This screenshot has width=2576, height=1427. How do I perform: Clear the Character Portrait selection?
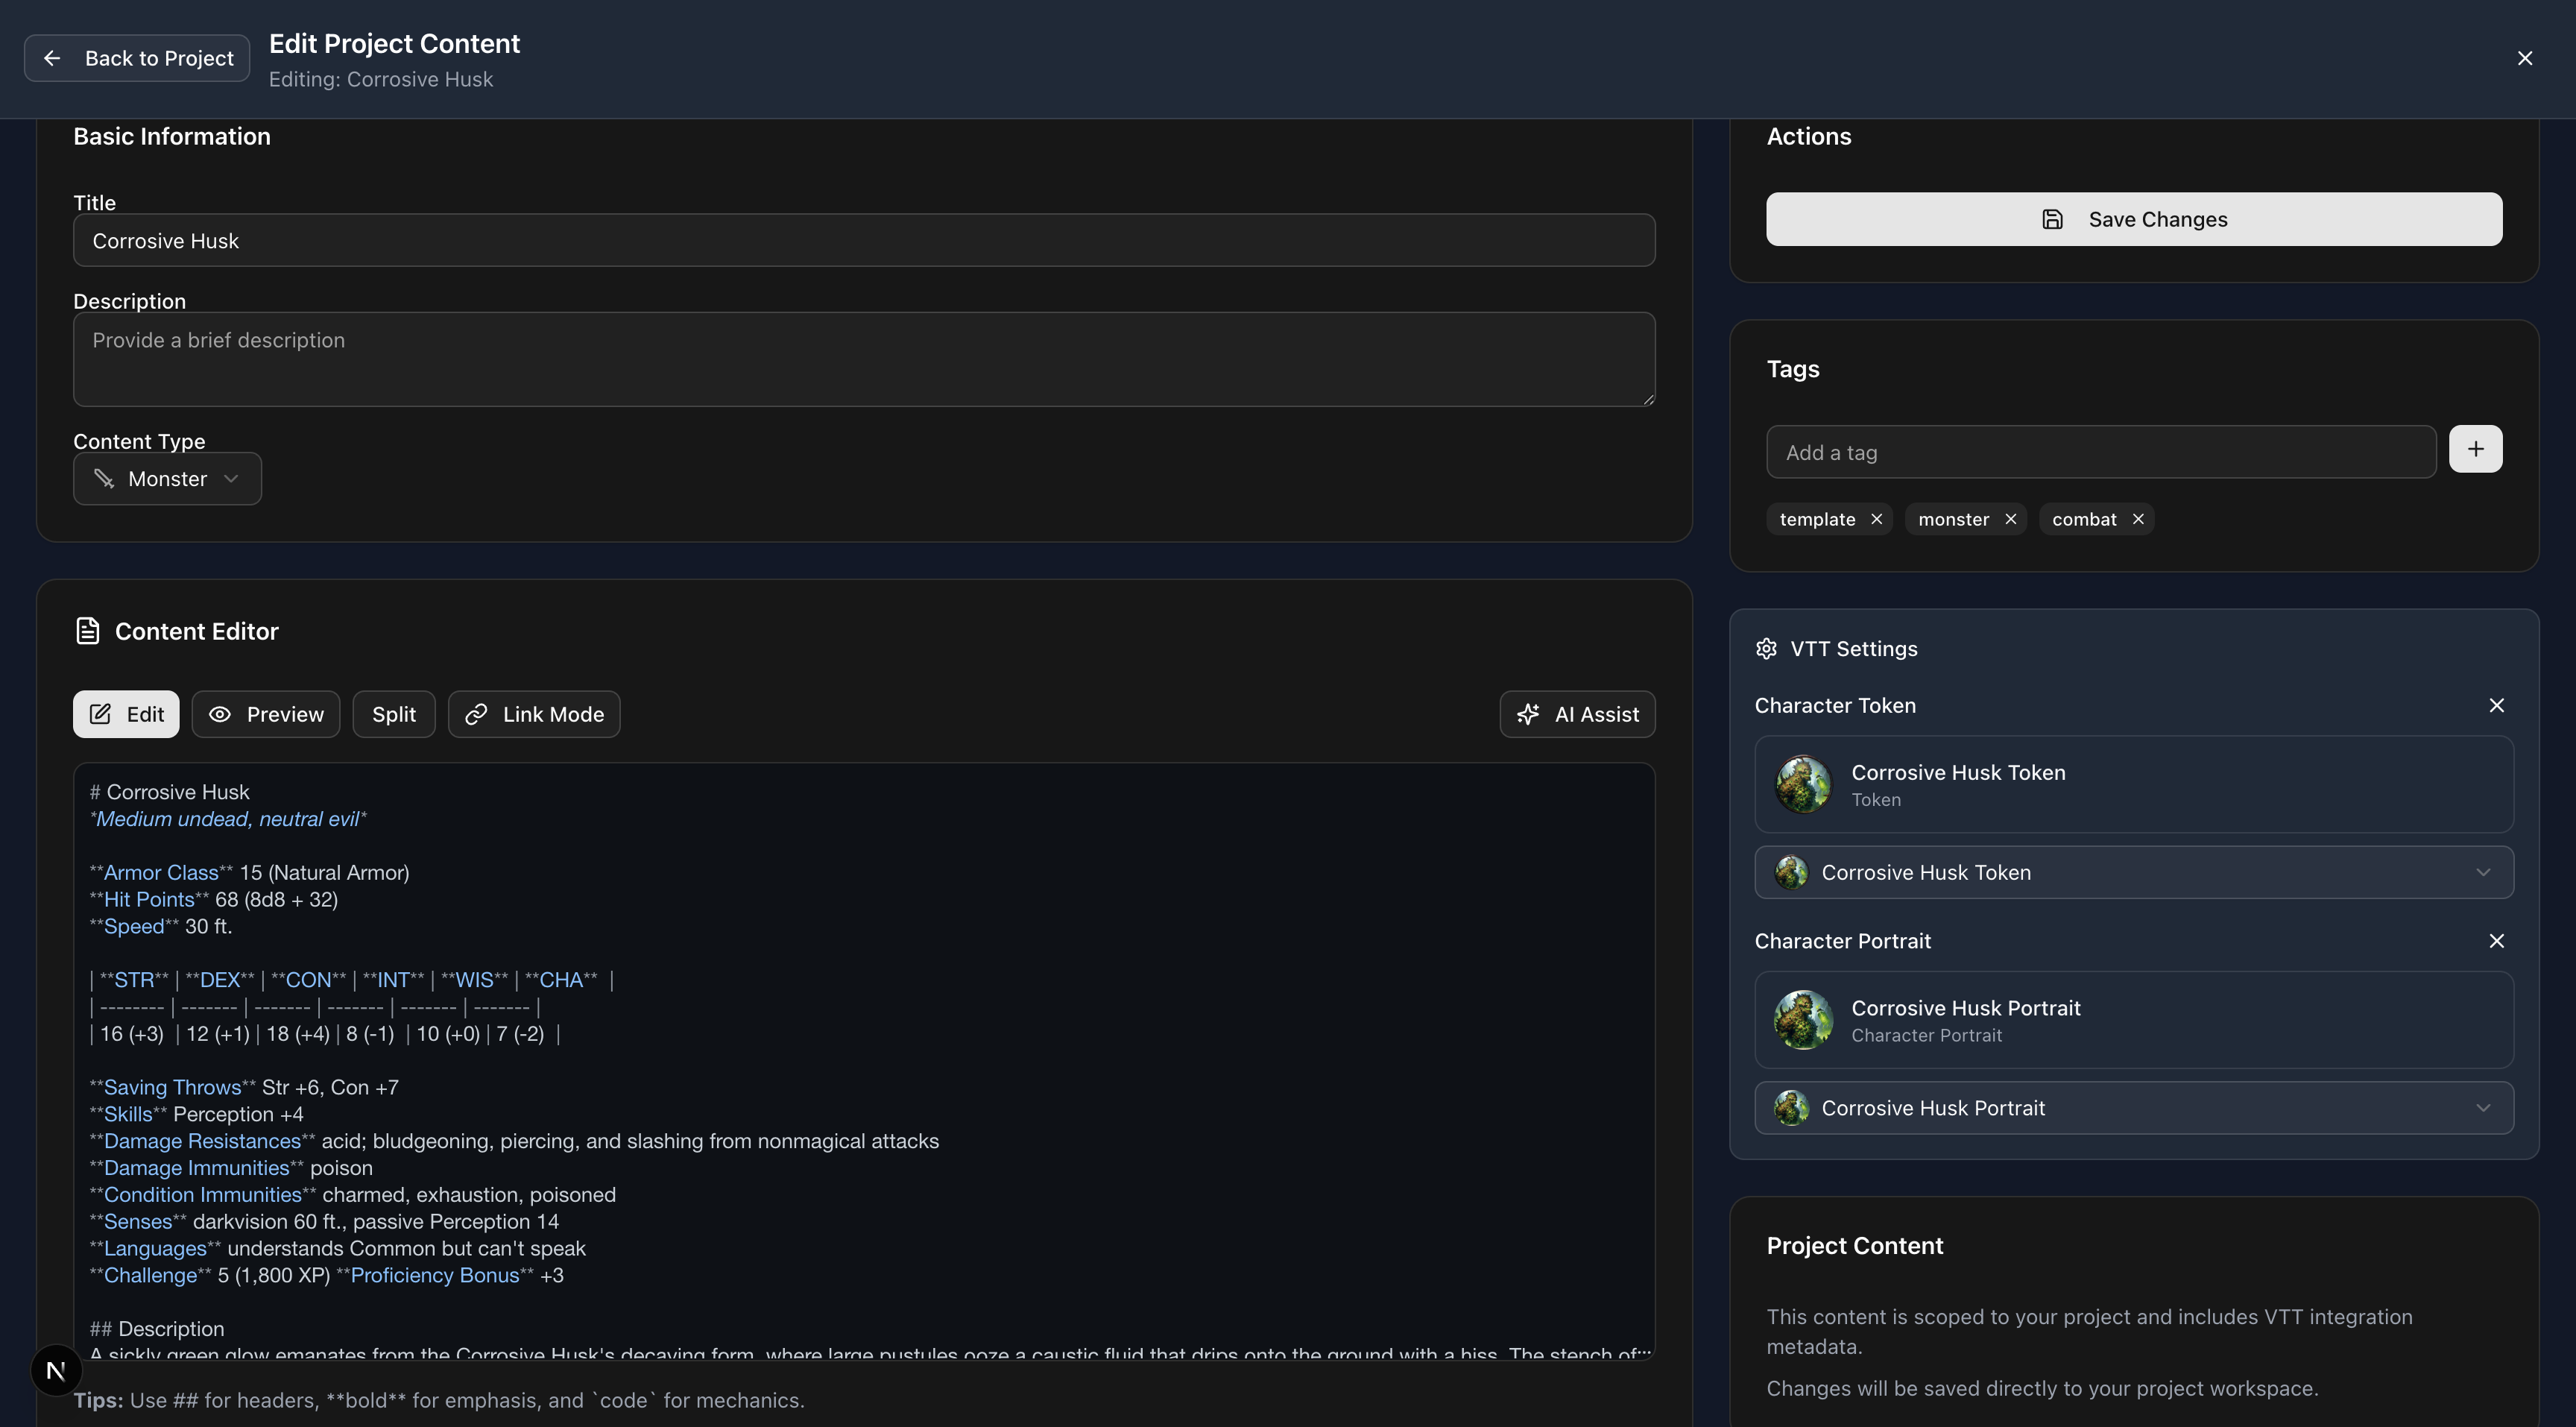pyautogui.click(x=2496, y=941)
